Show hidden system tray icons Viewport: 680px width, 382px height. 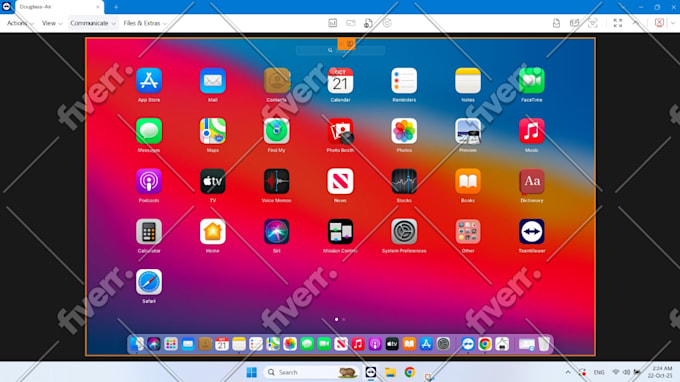[x=568, y=372]
